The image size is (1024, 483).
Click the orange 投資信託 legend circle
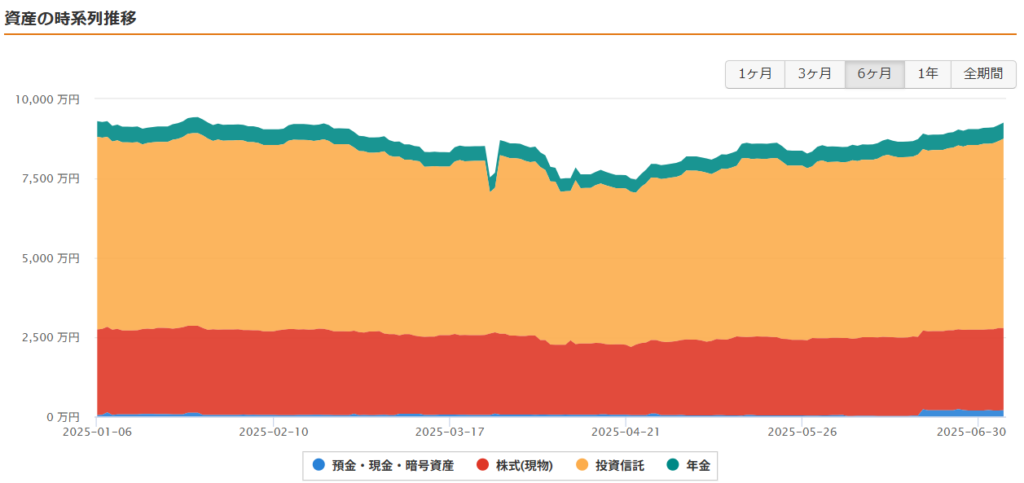tap(581, 465)
